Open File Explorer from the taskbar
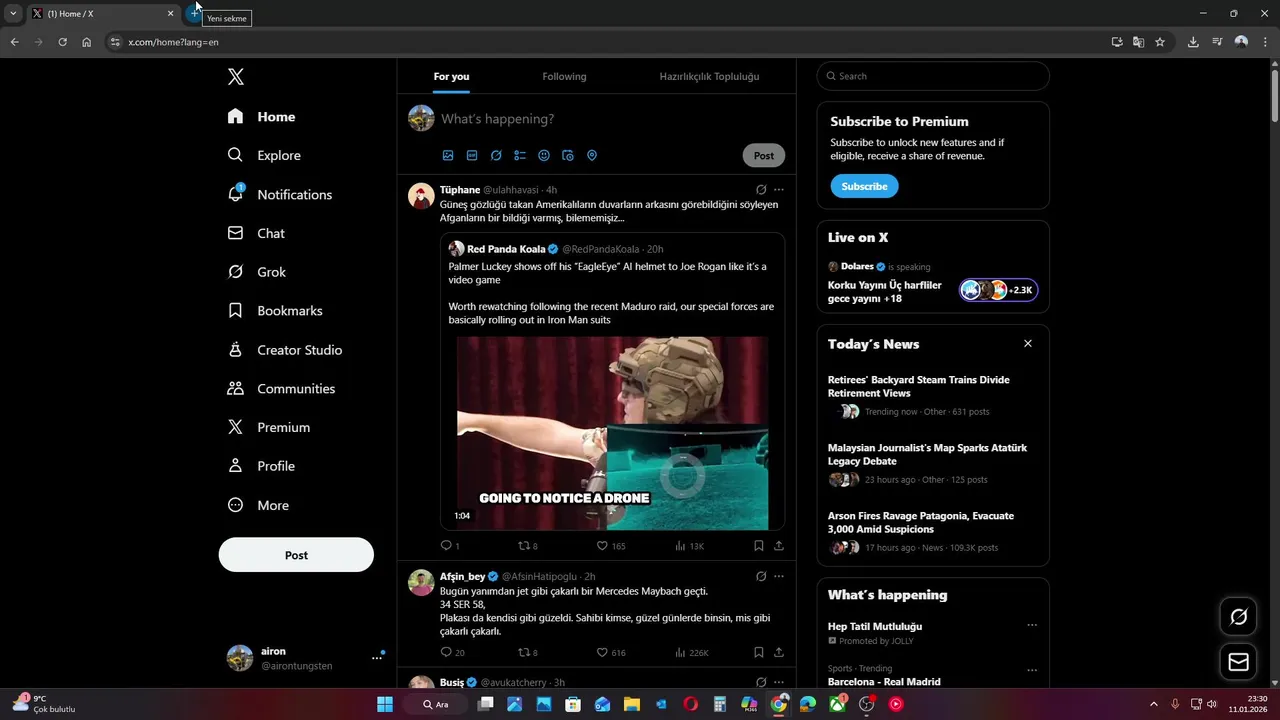The image size is (1280, 720). click(x=631, y=704)
